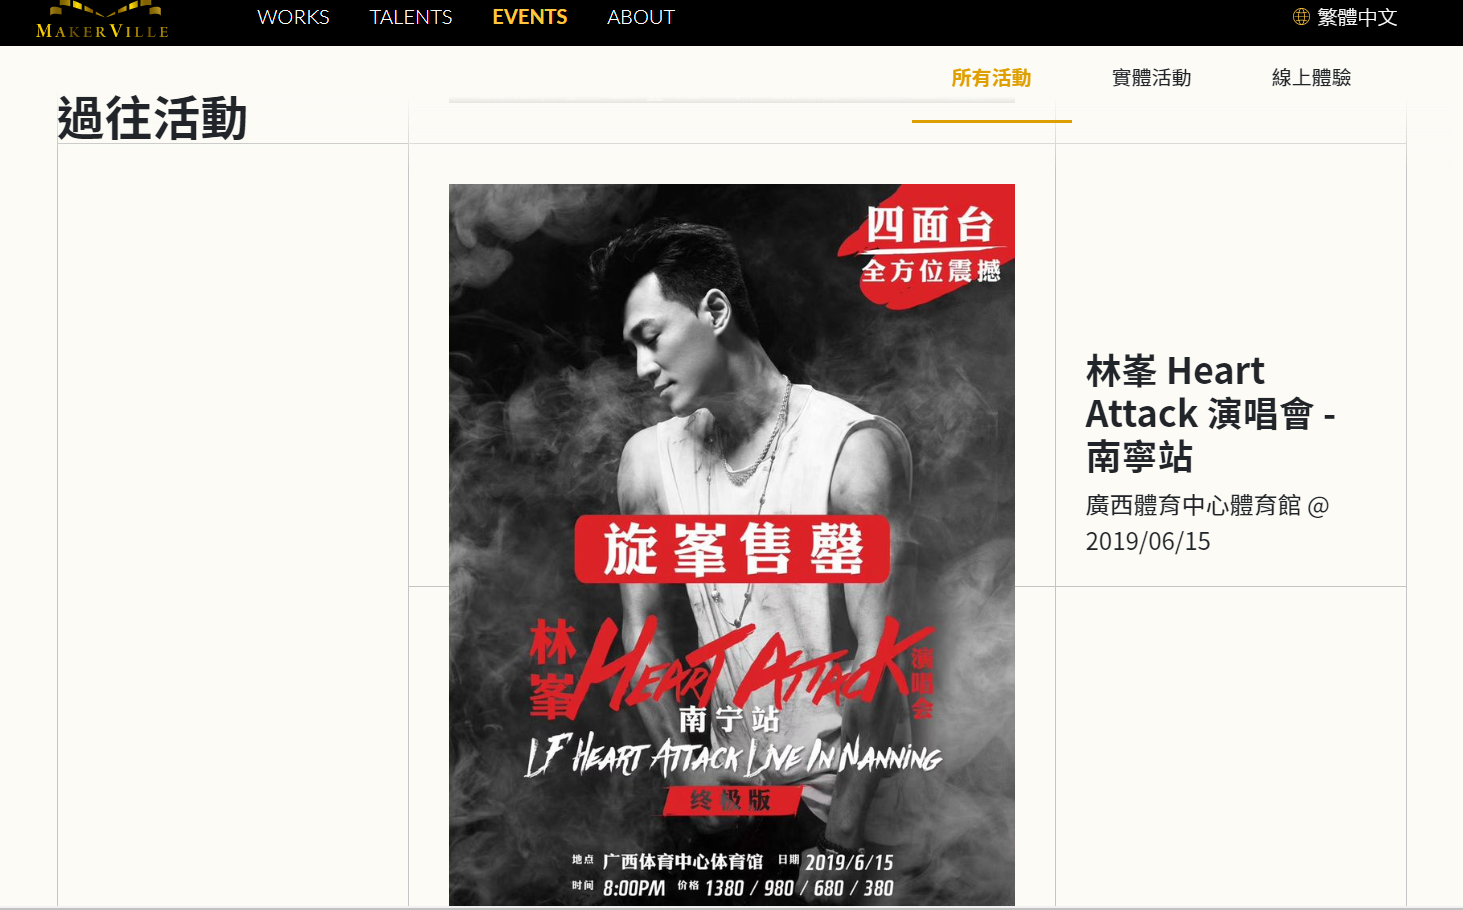Click the 過往活動 heading

coord(152,118)
